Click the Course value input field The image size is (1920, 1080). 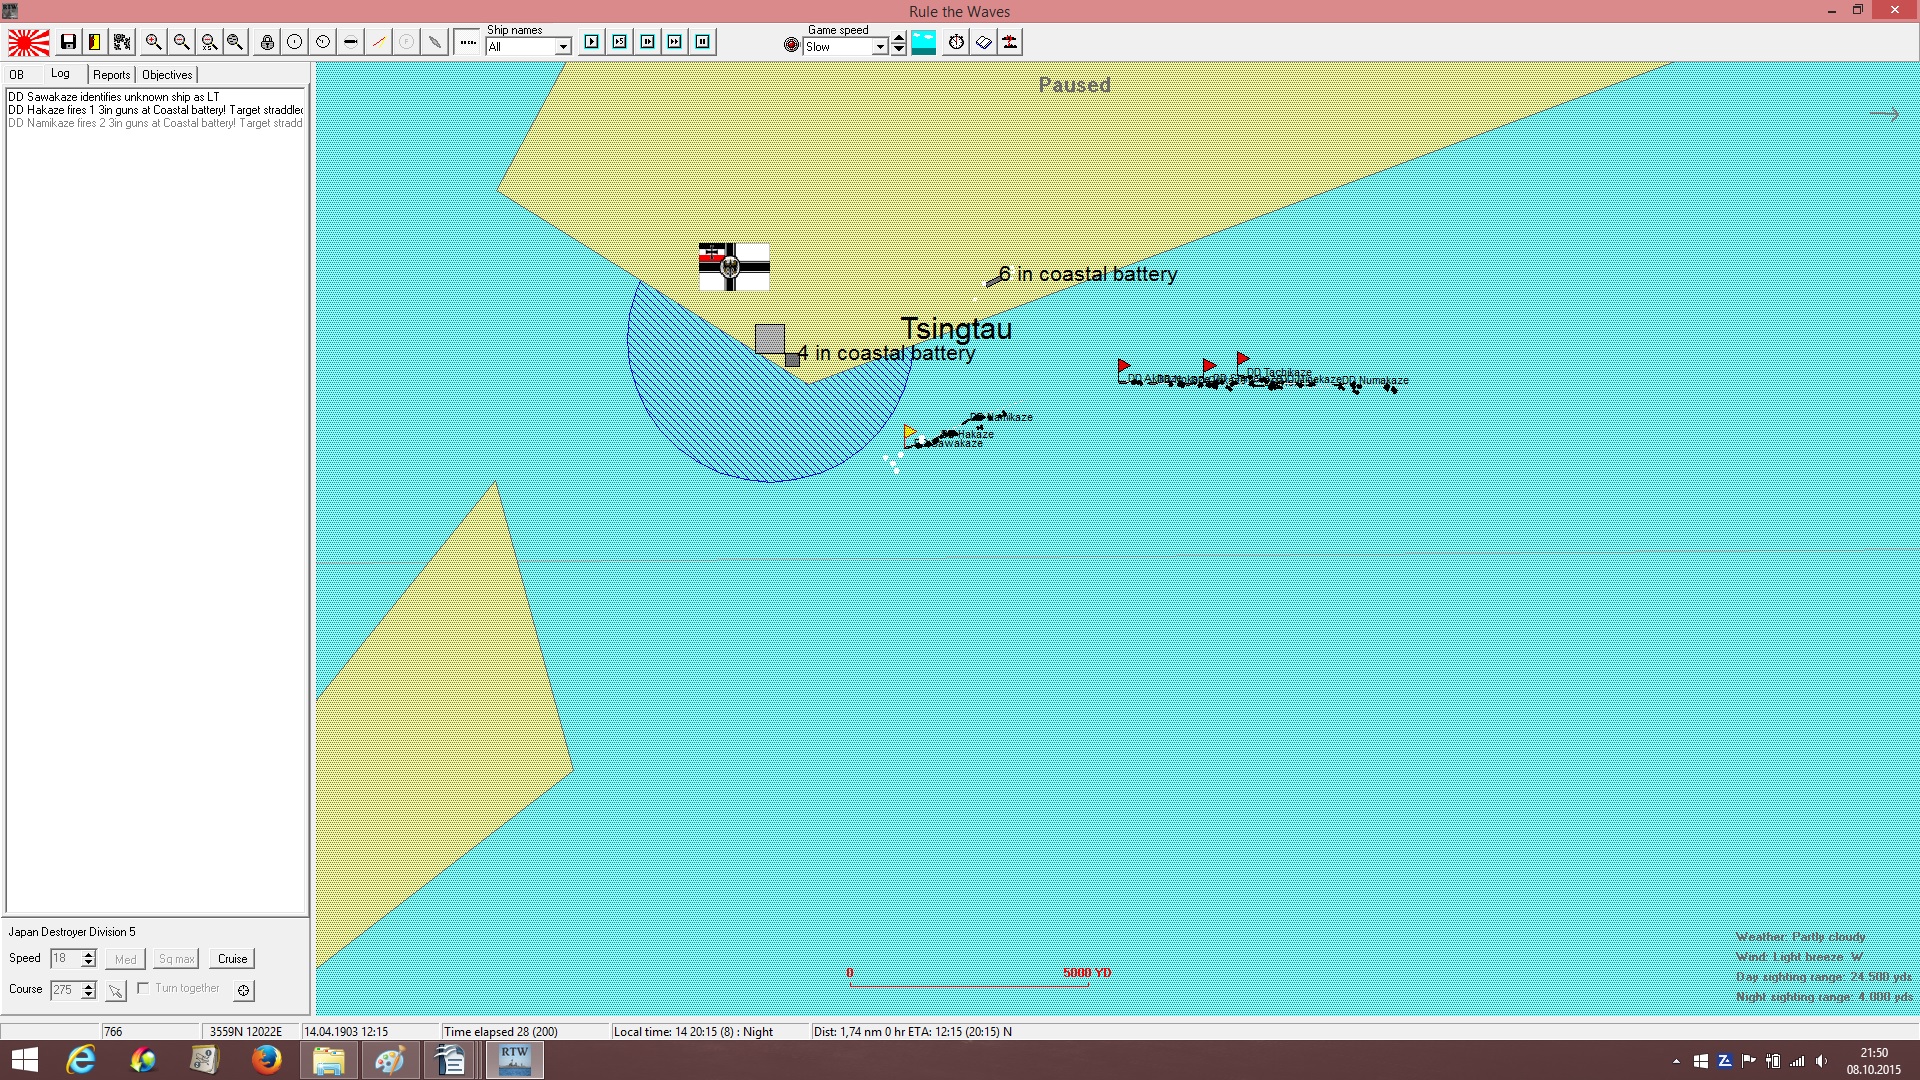(66, 990)
